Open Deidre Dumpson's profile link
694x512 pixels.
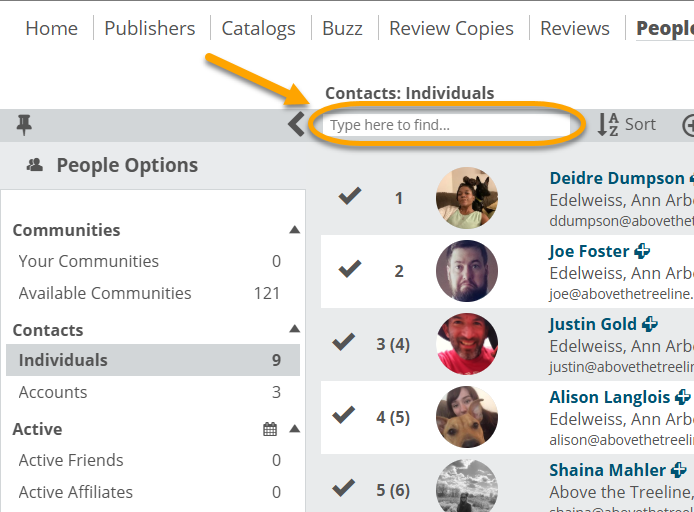pos(617,178)
